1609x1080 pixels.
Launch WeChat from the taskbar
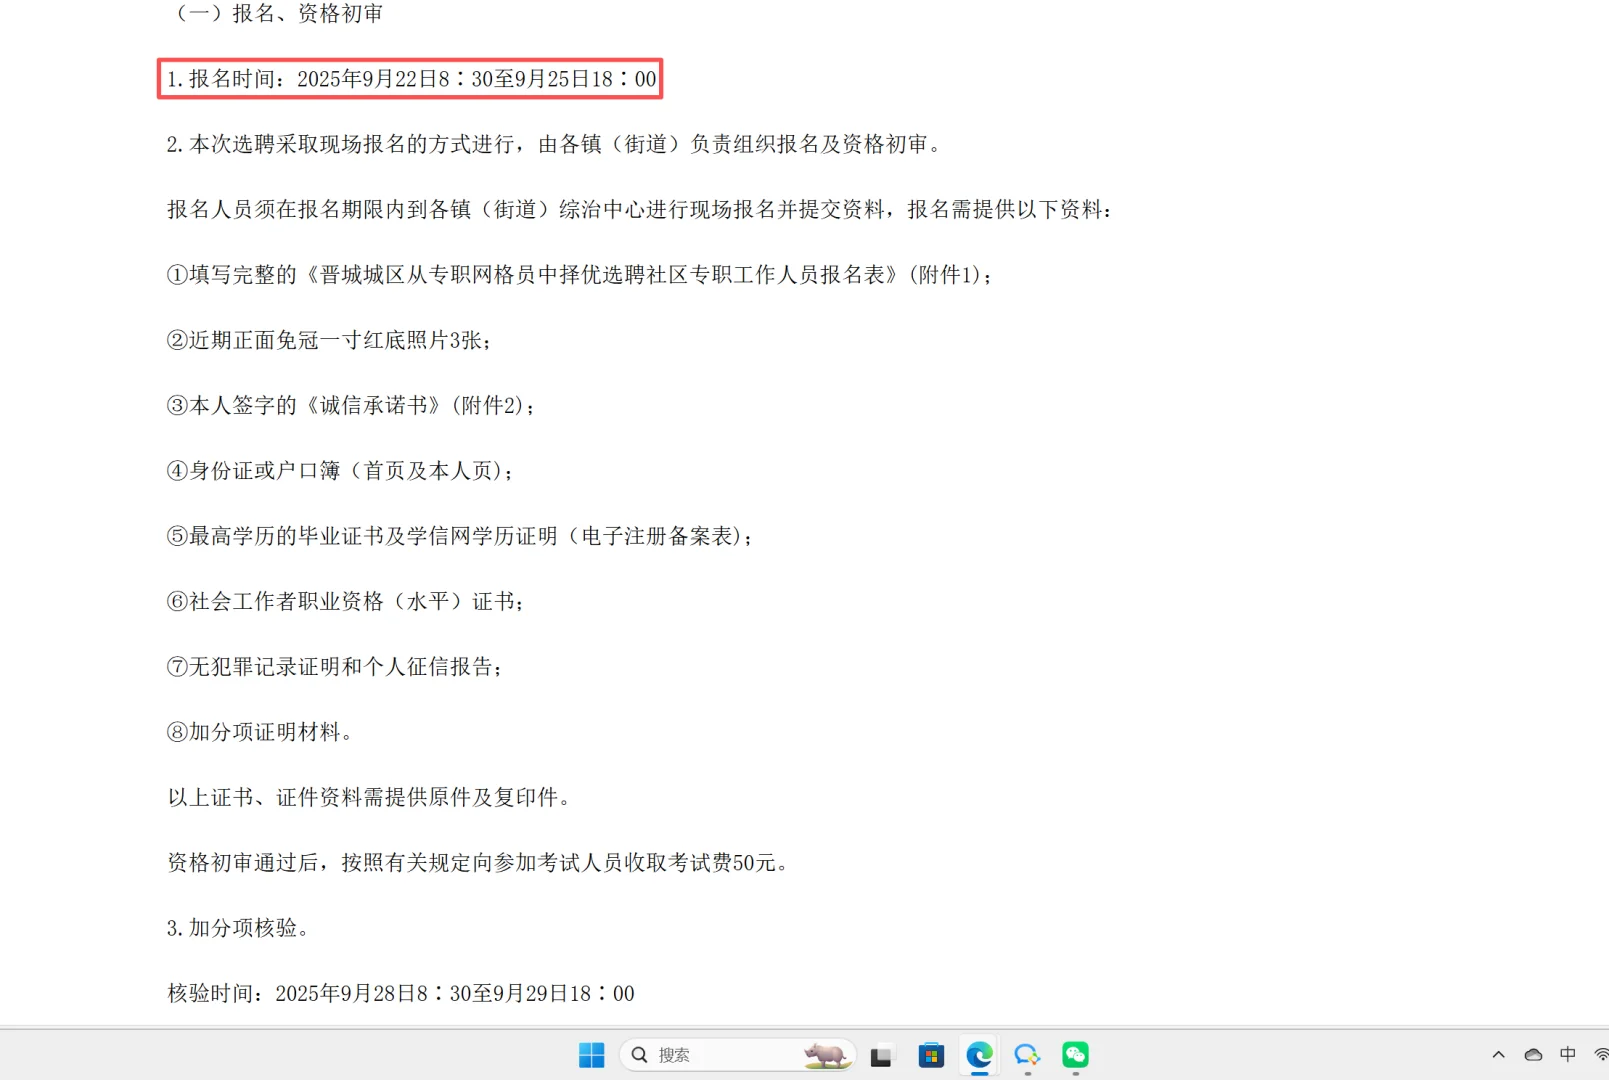click(1075, 1055)
